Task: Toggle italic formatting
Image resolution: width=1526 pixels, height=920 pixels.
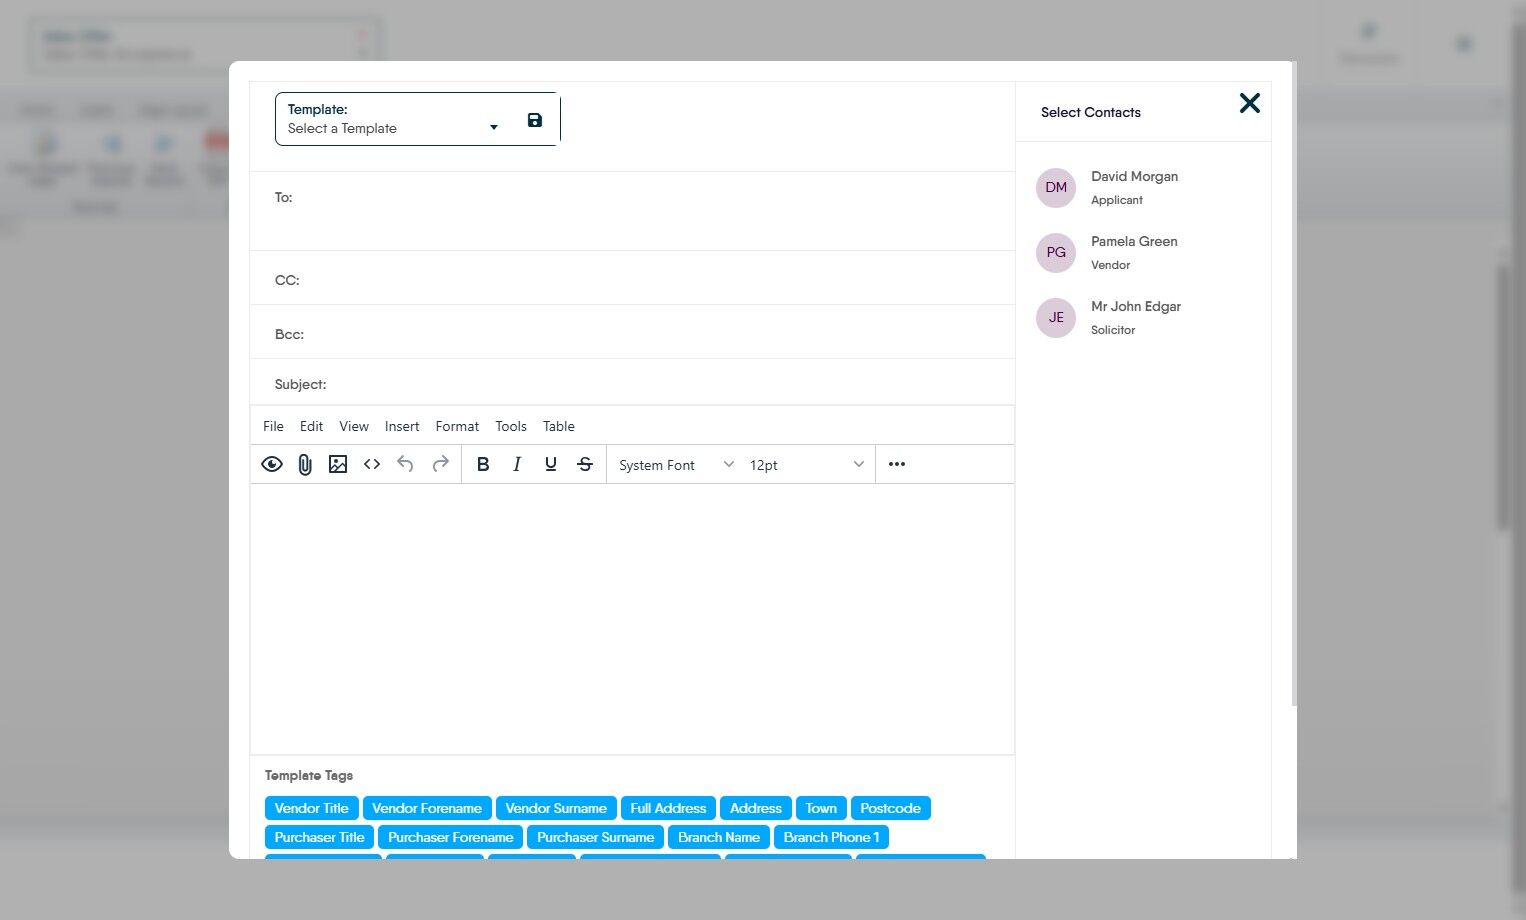Action: pyautogui.click(x=517, y=464)
